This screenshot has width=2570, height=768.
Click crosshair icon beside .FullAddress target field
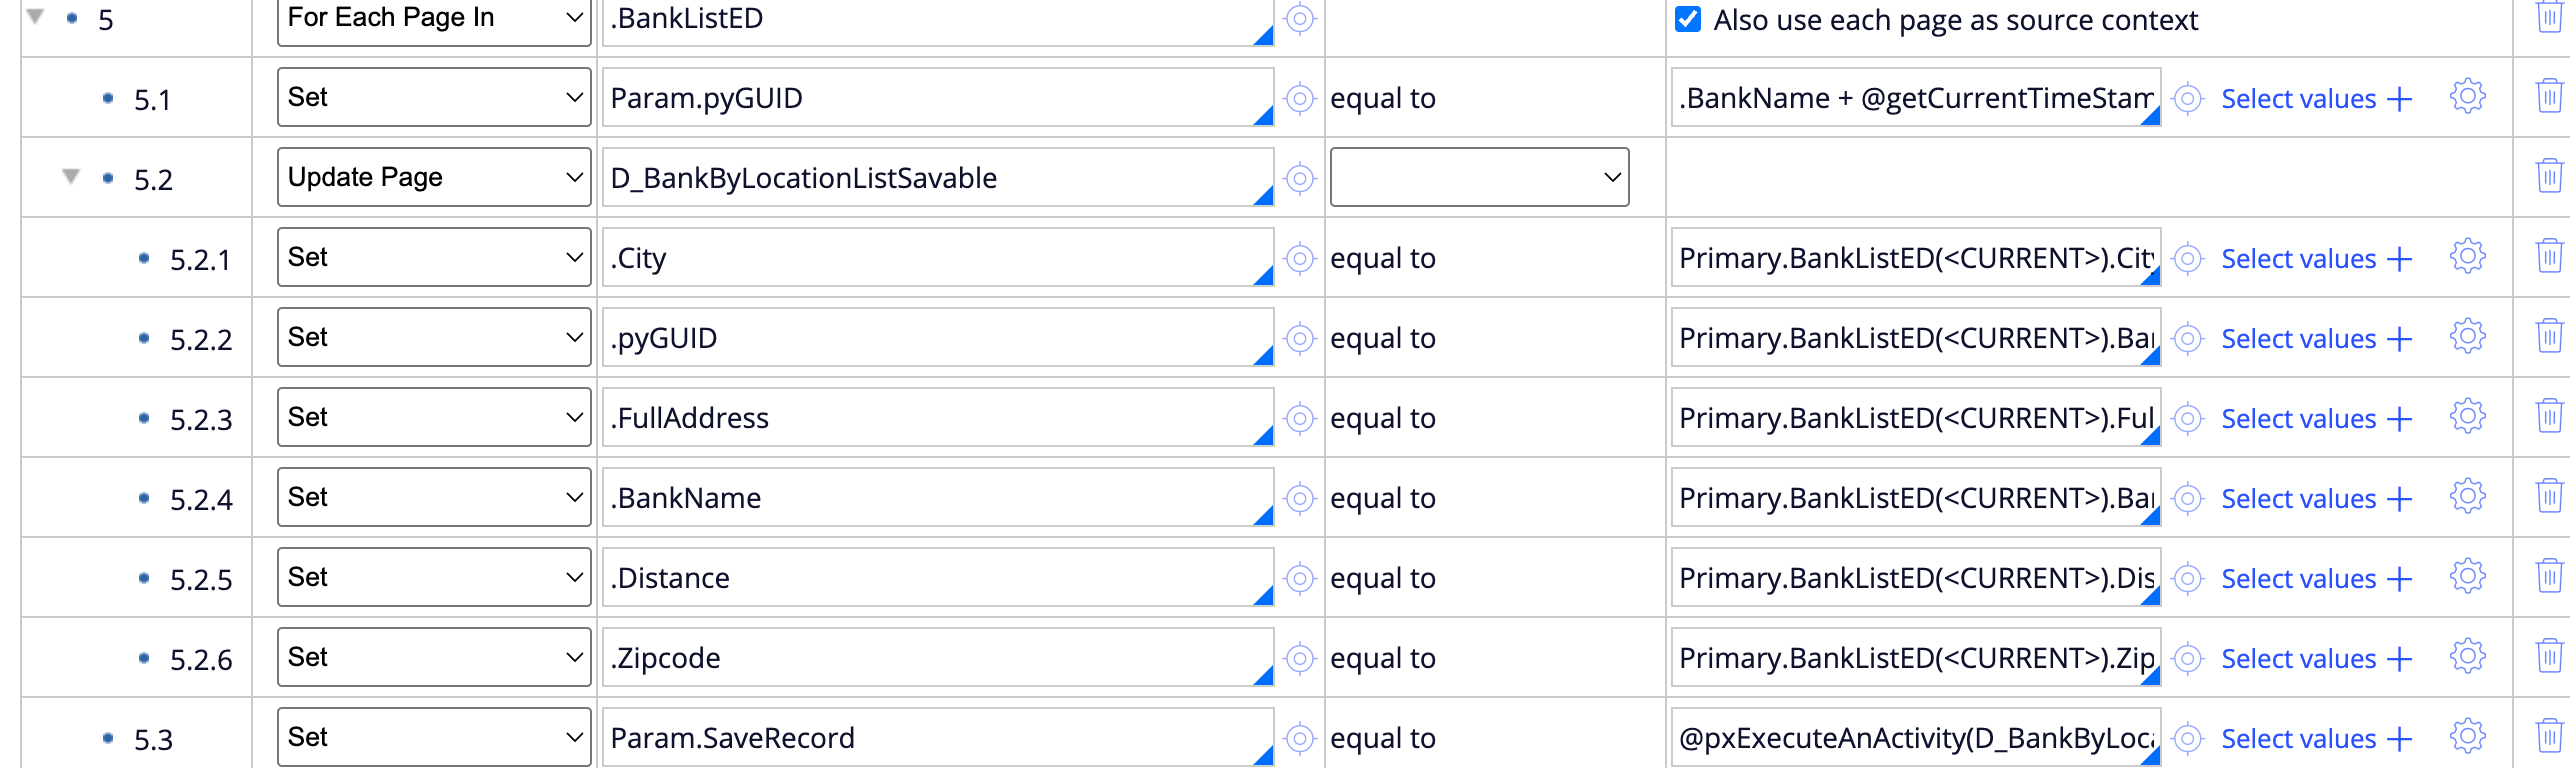pyautogui.click(x=1299, y=418)
